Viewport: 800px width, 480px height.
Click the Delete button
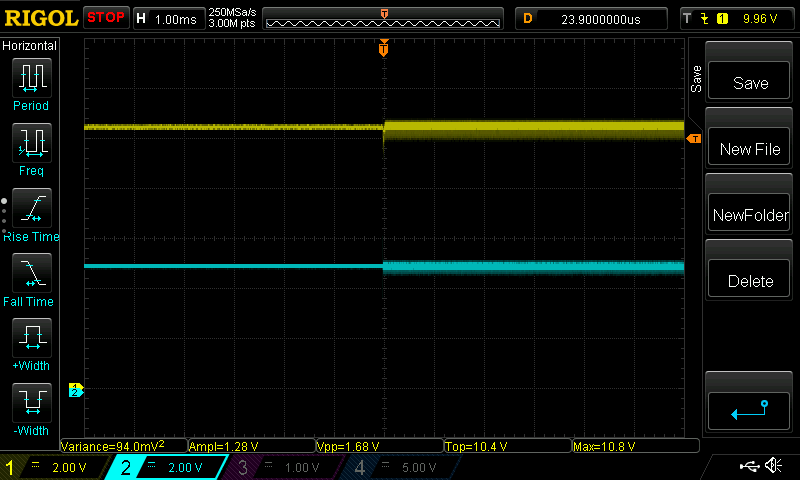pyautogui.click(x=749, y=279)
